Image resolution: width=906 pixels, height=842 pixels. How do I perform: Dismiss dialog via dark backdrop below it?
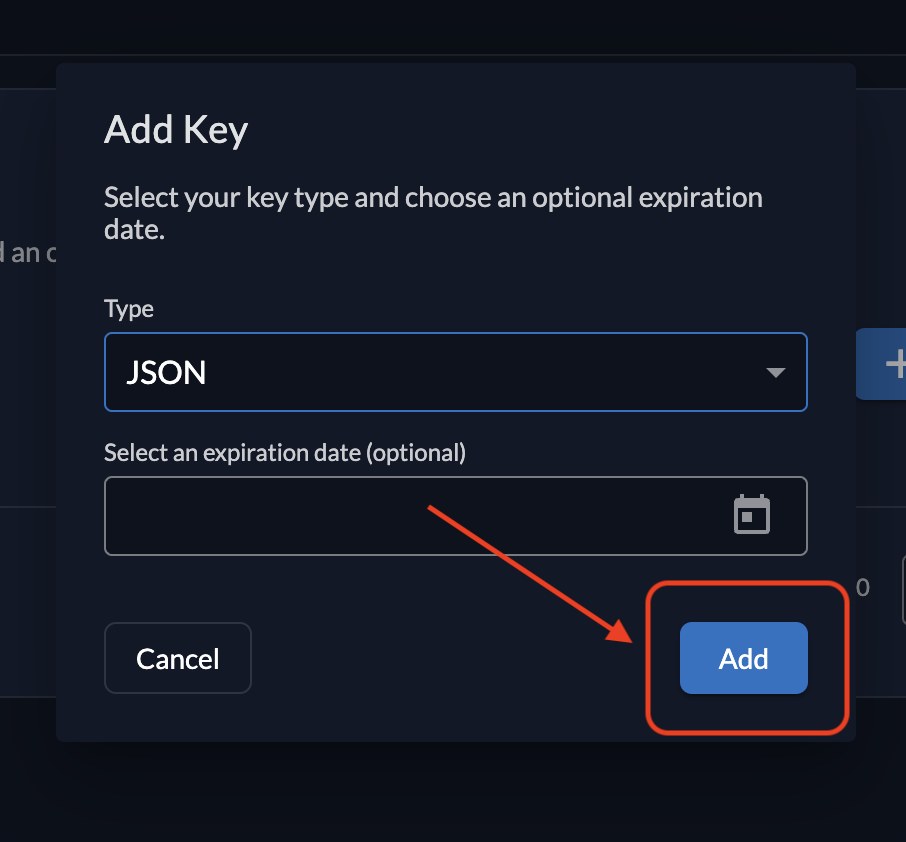click(x=450, y=795)
